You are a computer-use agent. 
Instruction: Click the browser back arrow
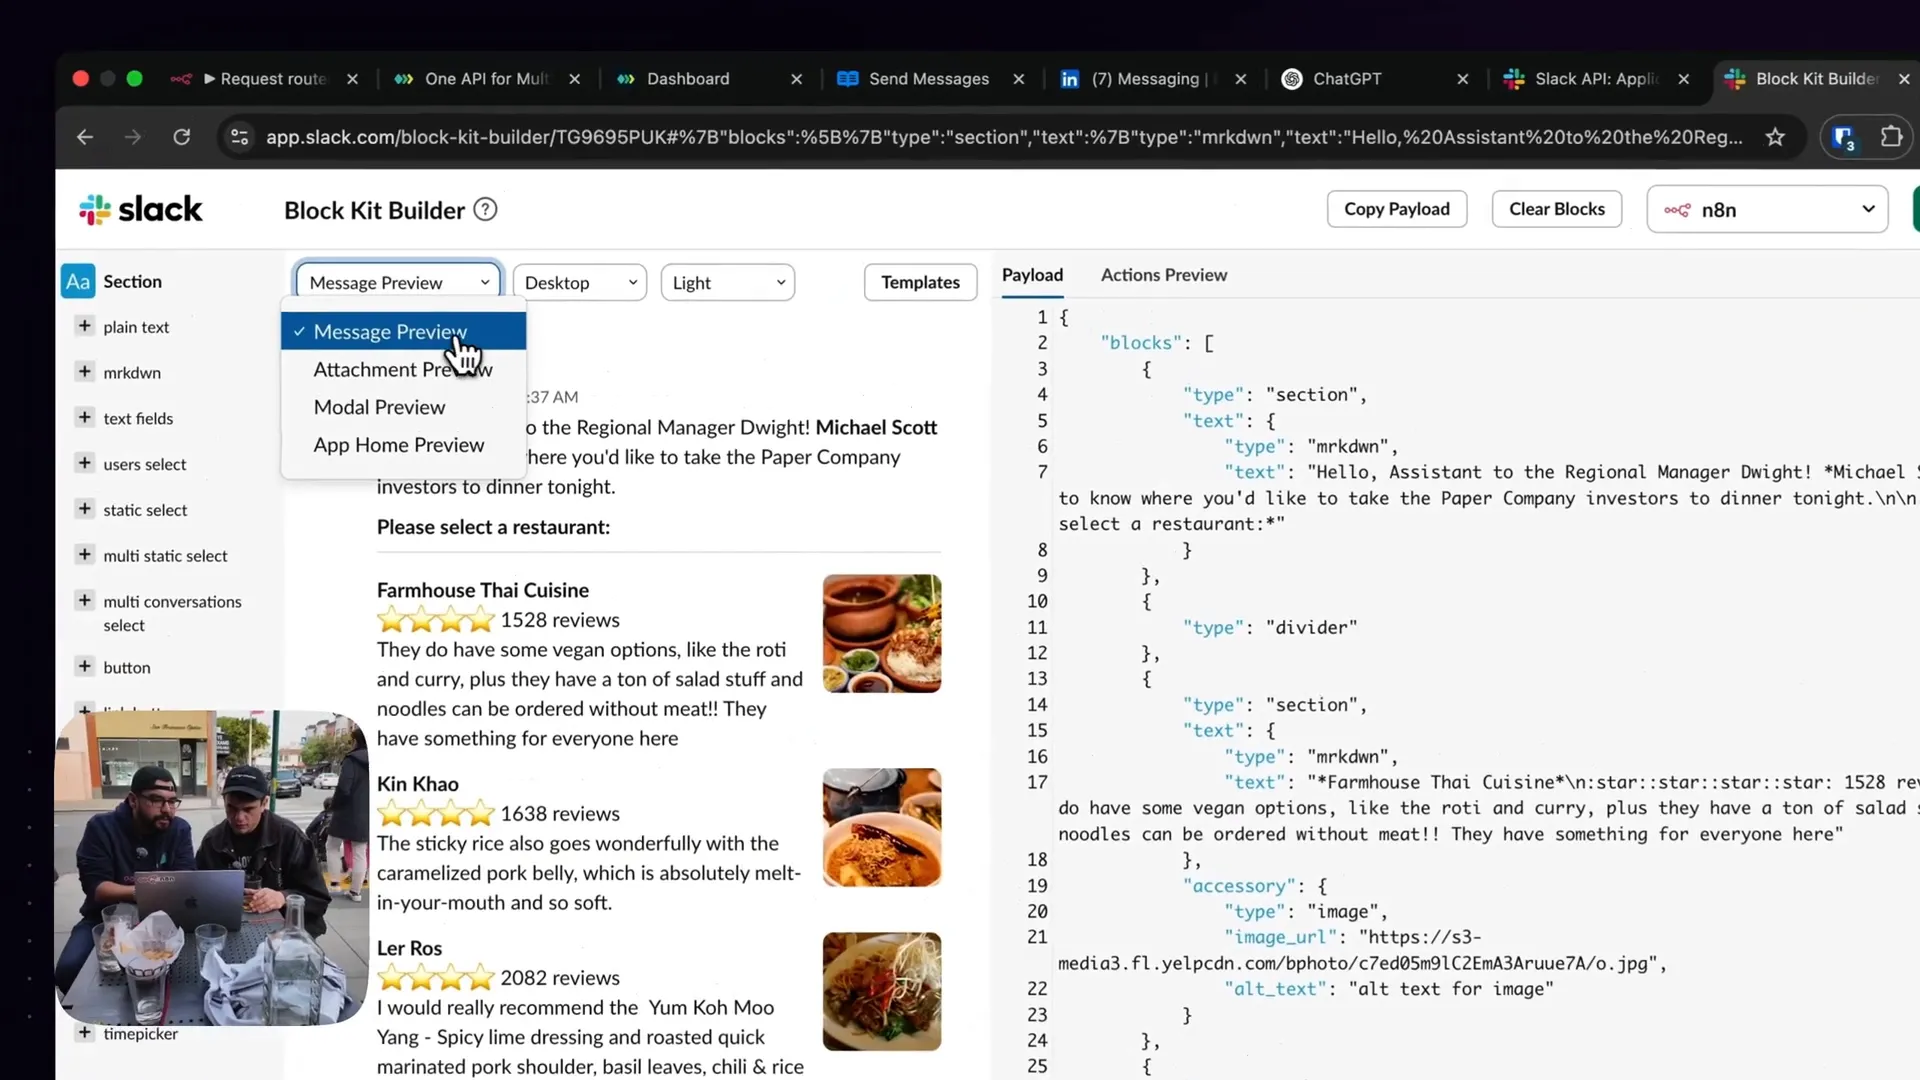click(85, 137)
